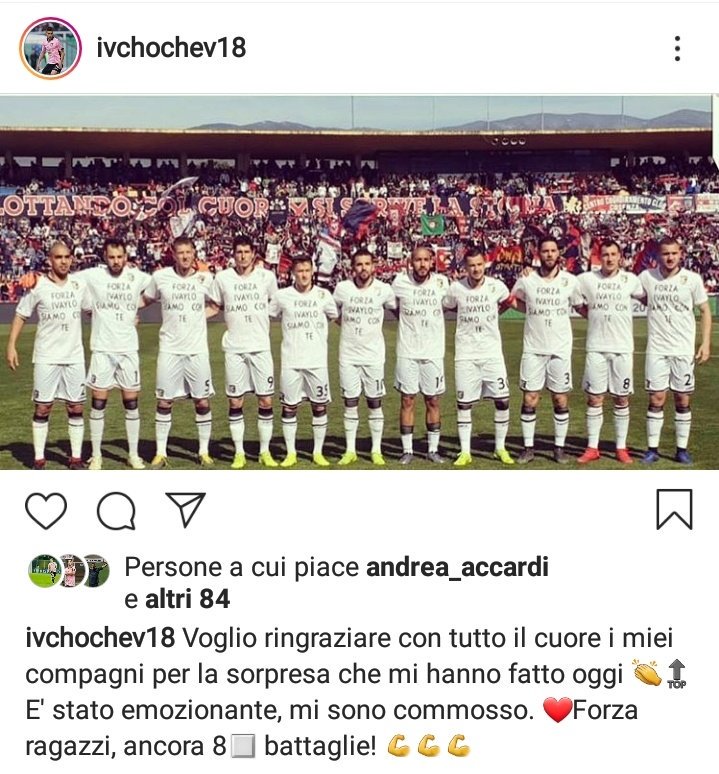
Task: Open the ivchochev18 username in caption
Action: [100, 637]
